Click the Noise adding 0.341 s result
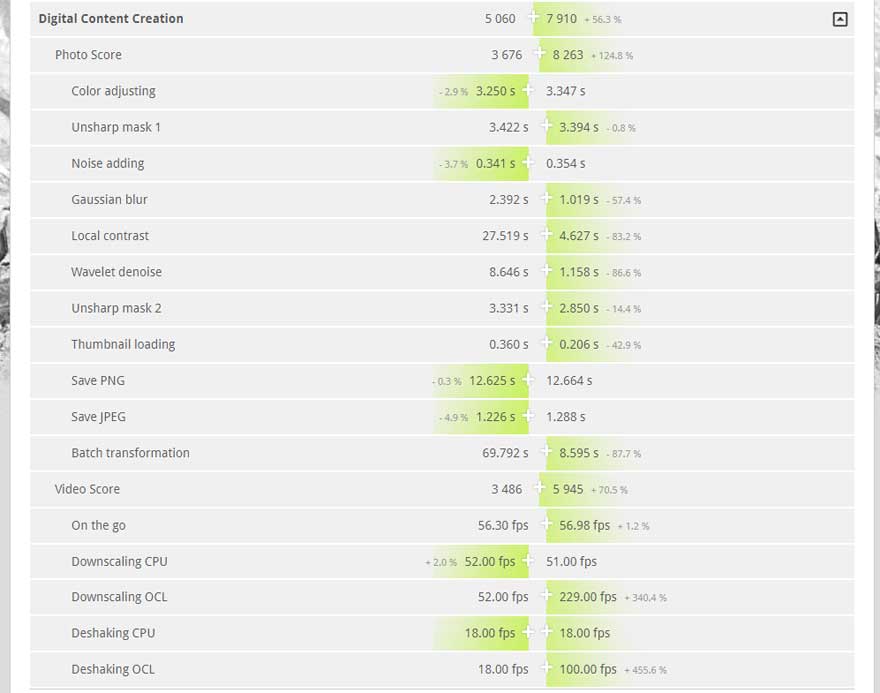The width and height of the screenshot is (880, 693). (x=495, y=163)
